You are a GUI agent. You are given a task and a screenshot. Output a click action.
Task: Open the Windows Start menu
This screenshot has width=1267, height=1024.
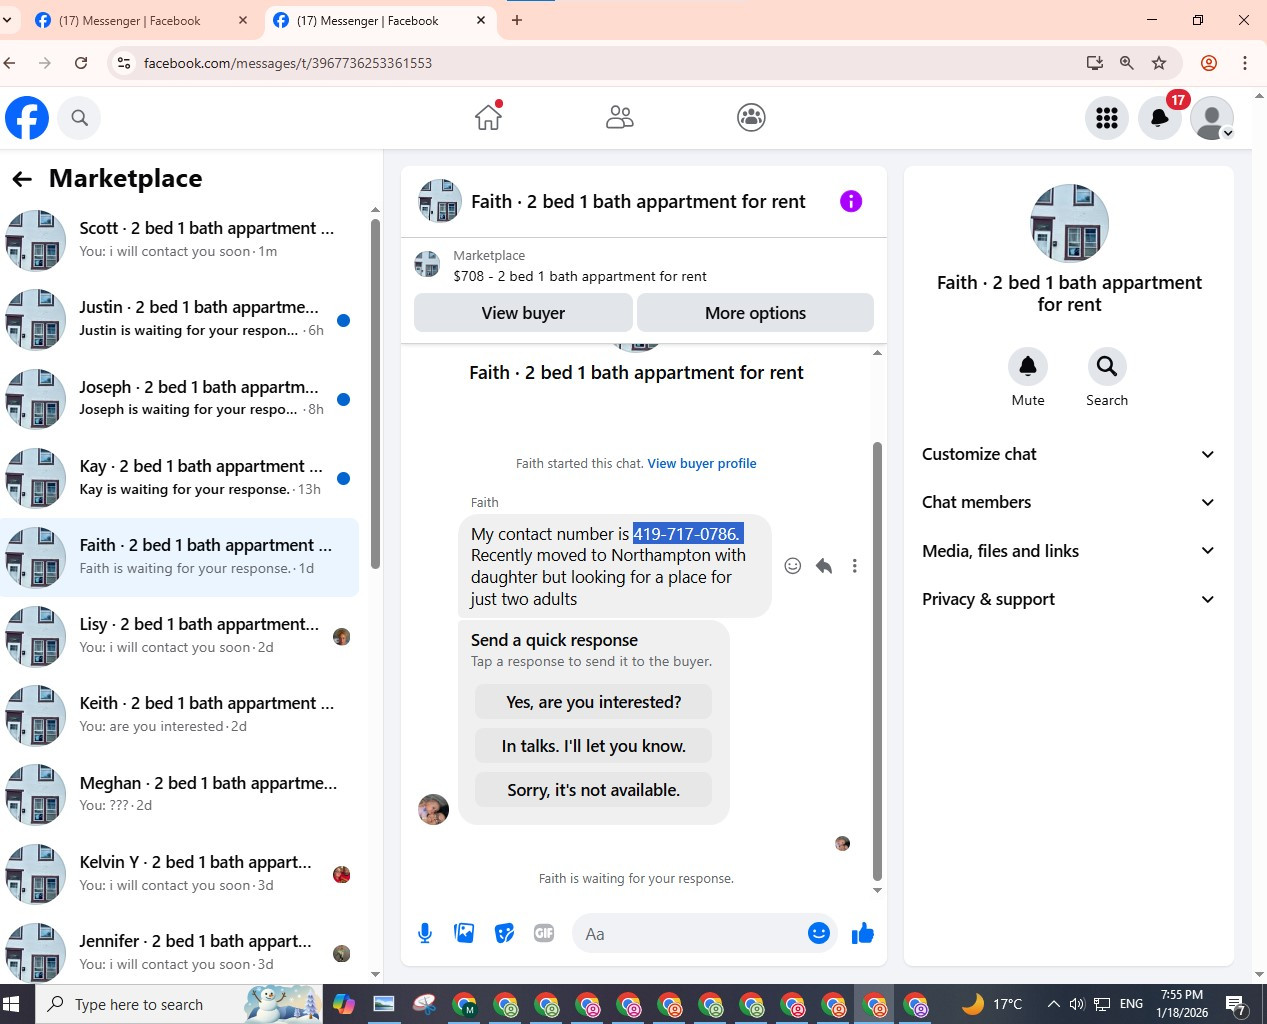coord(12,1004)
